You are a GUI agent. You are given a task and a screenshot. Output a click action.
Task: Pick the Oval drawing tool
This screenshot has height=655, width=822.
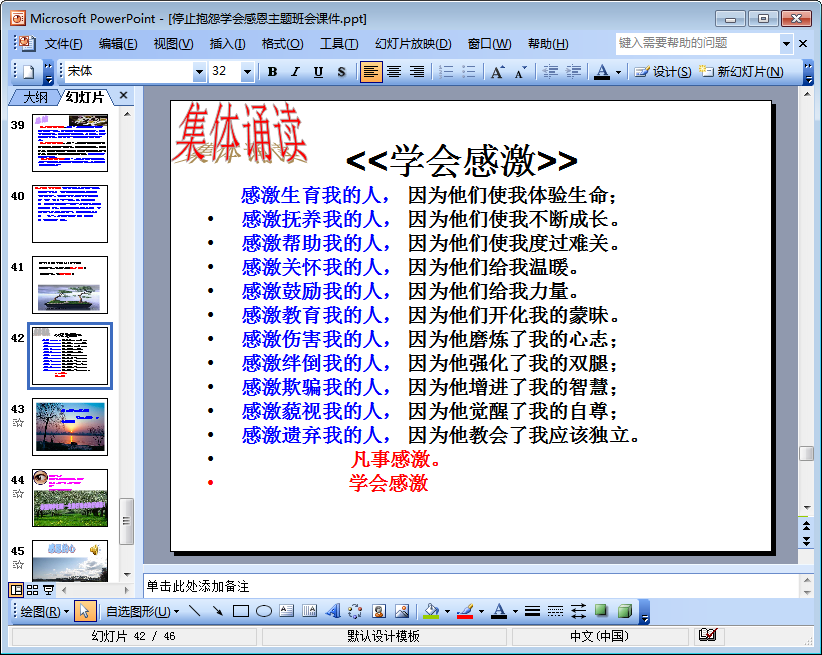click(264, 611)
